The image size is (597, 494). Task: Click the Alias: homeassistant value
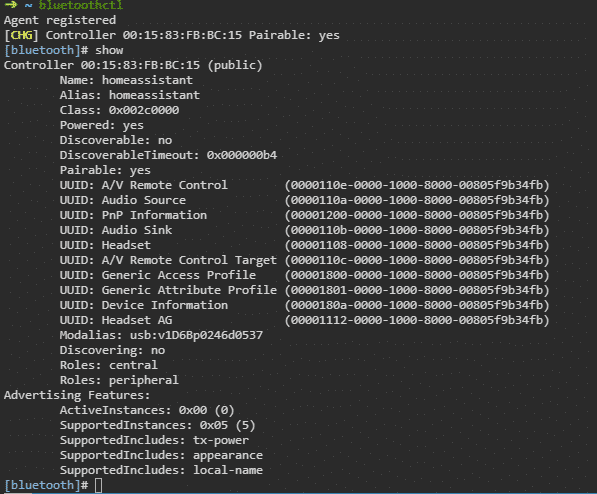(154, 95)
